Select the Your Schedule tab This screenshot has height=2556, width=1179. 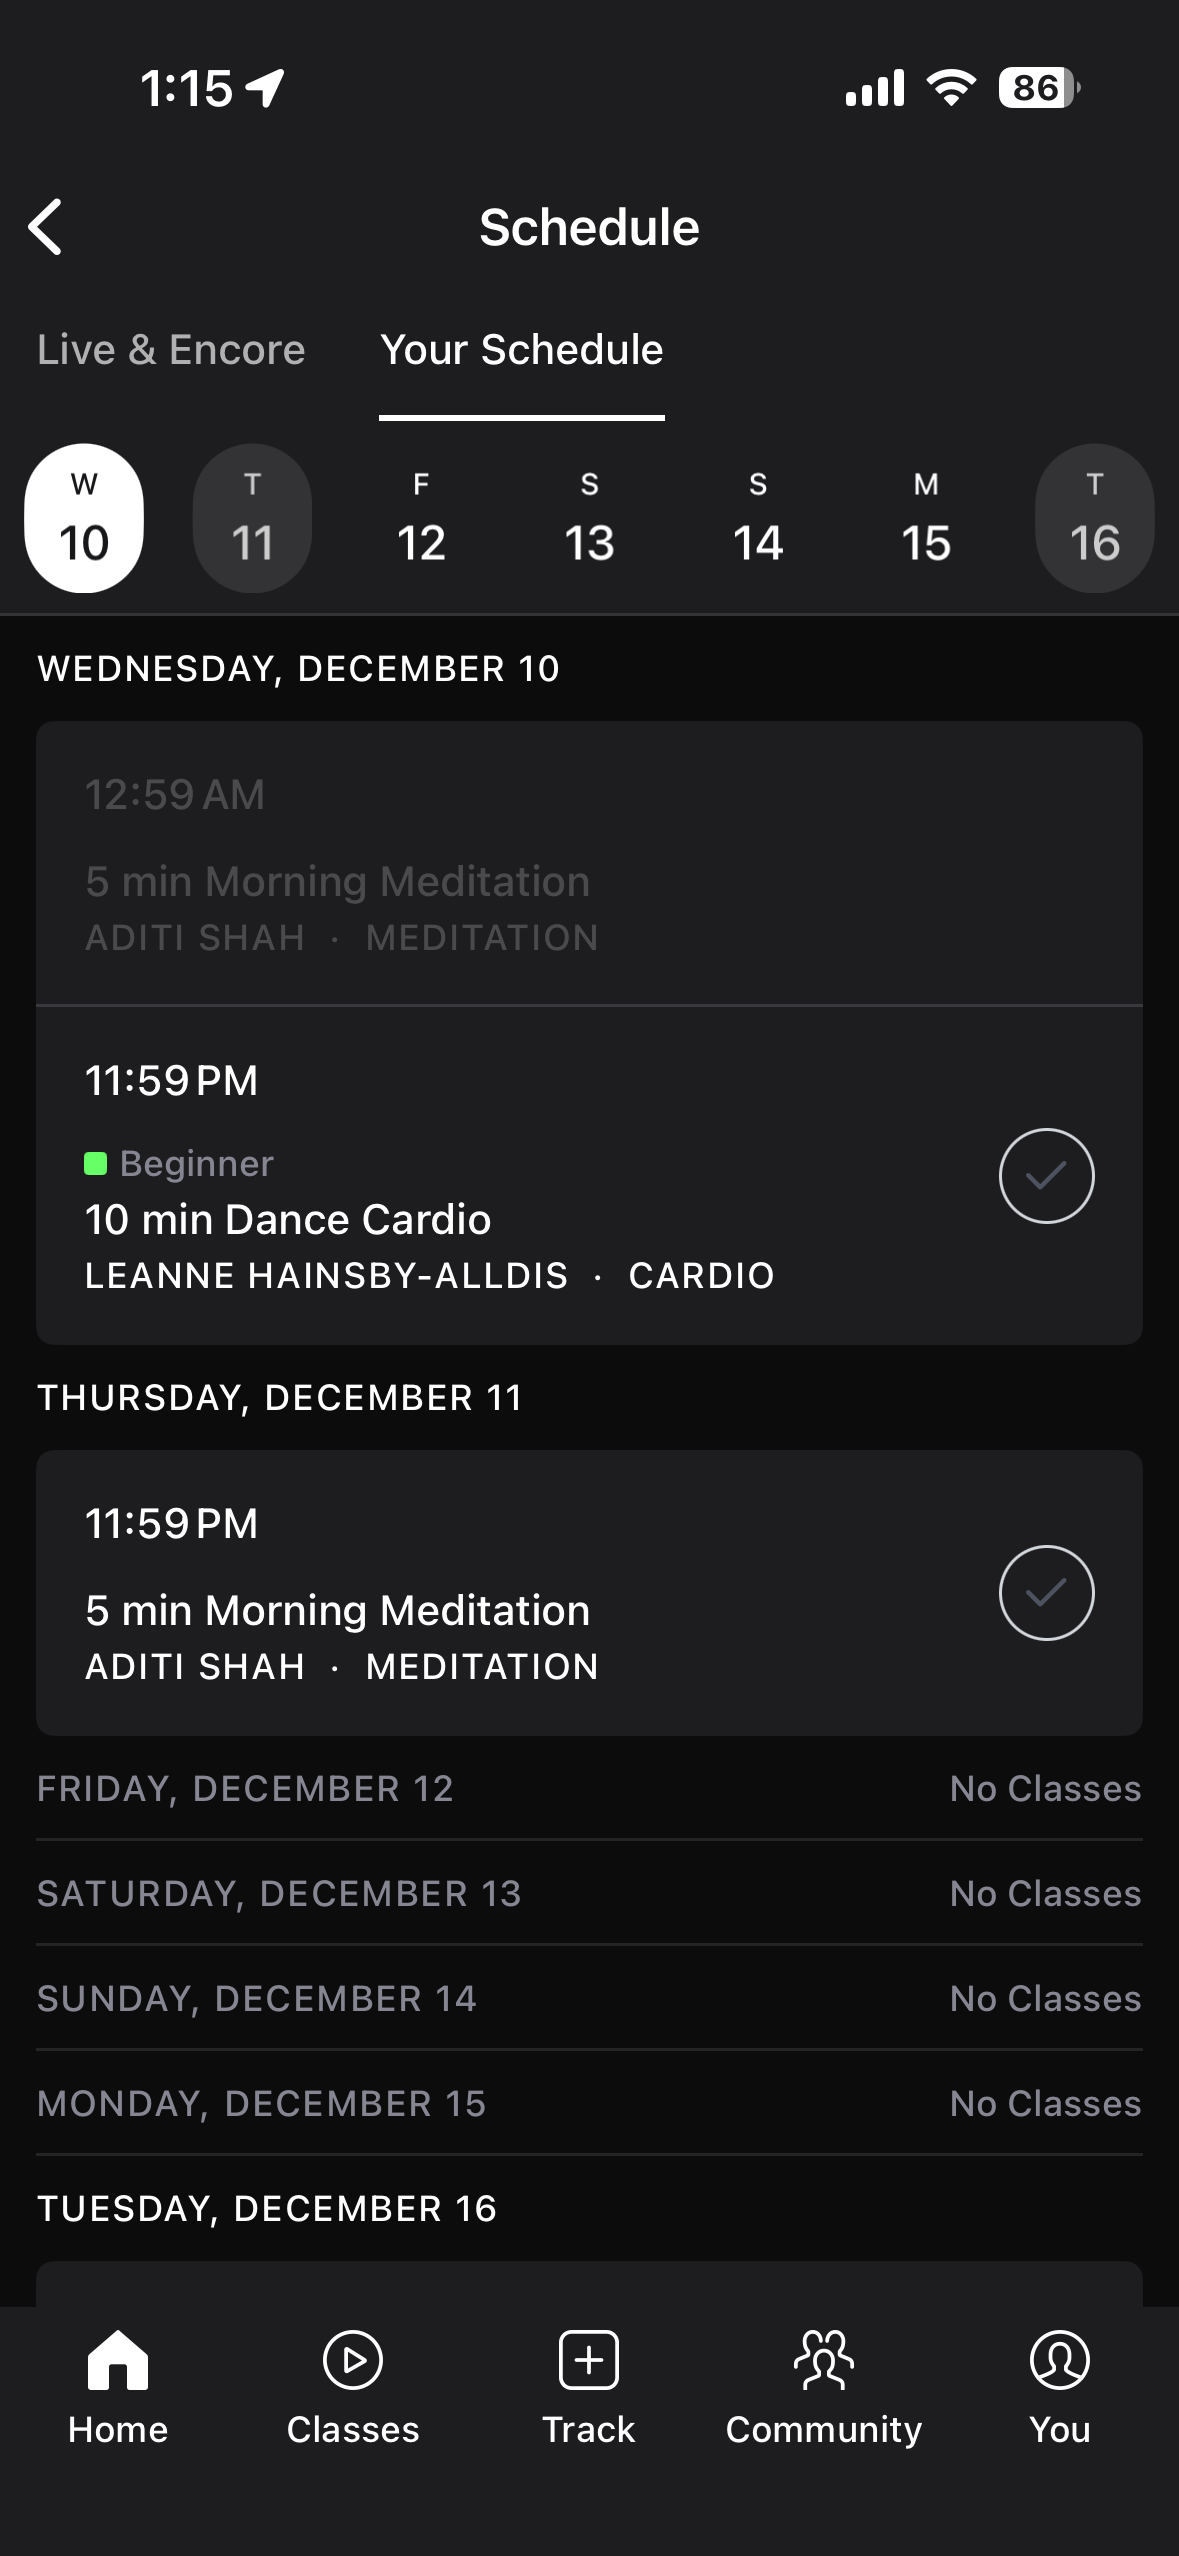521,350
